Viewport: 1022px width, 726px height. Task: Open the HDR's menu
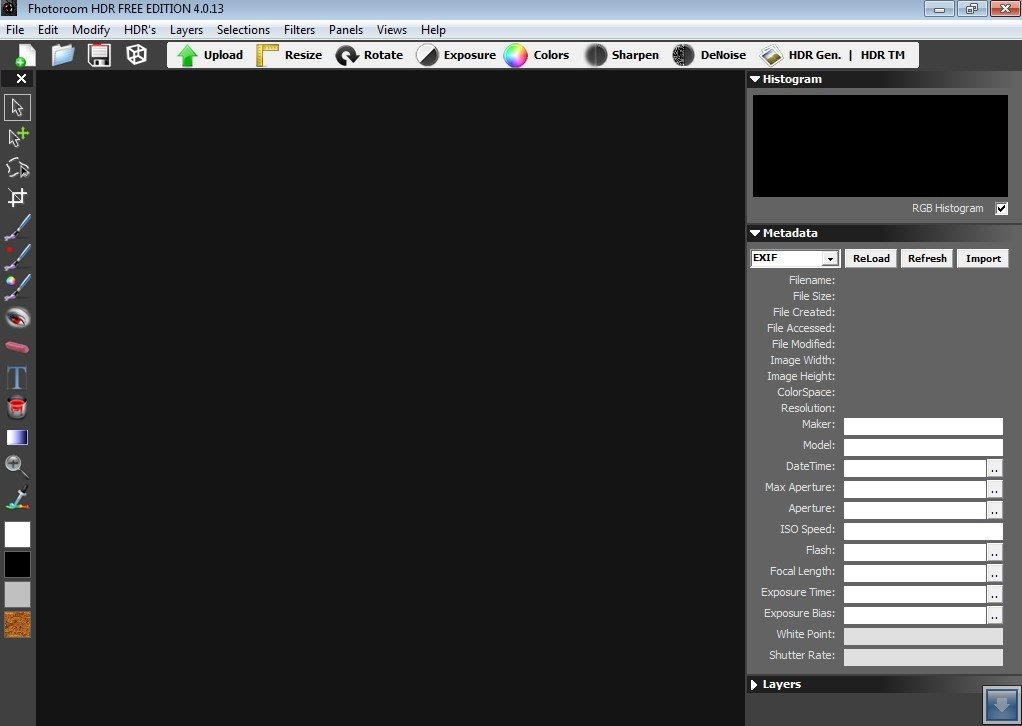140,30
